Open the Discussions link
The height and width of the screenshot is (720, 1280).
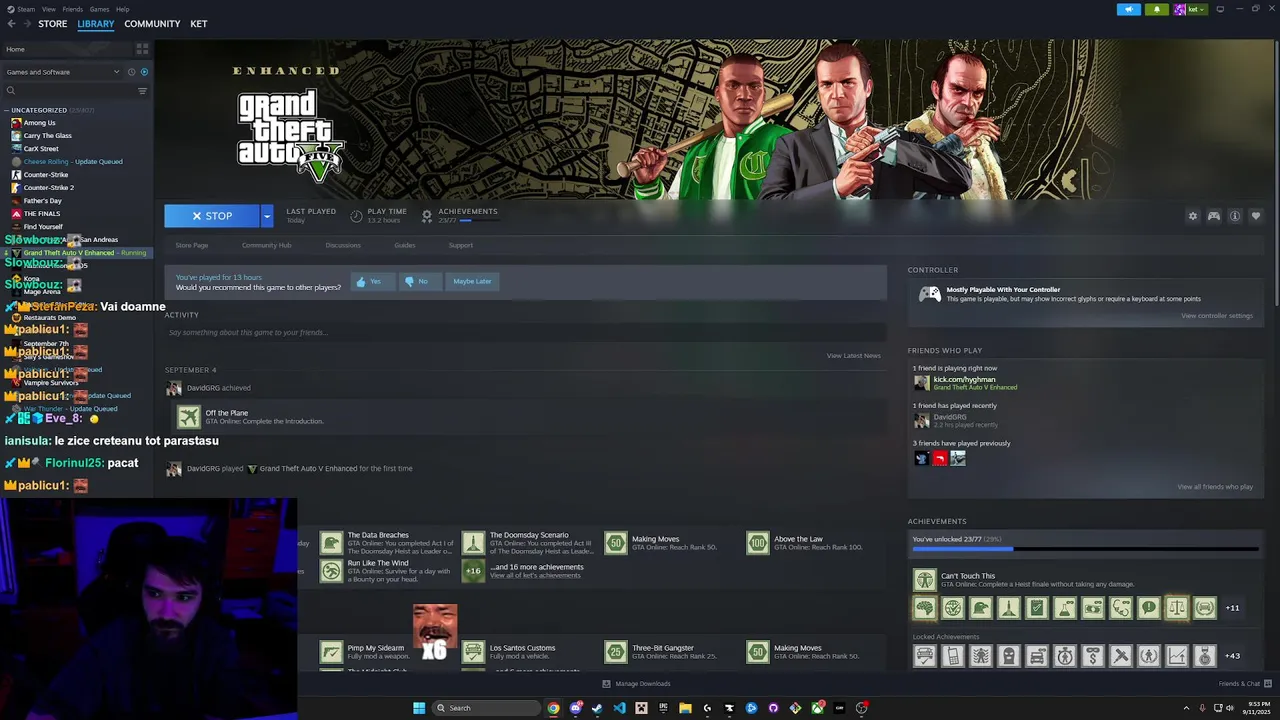coord(343,245)
